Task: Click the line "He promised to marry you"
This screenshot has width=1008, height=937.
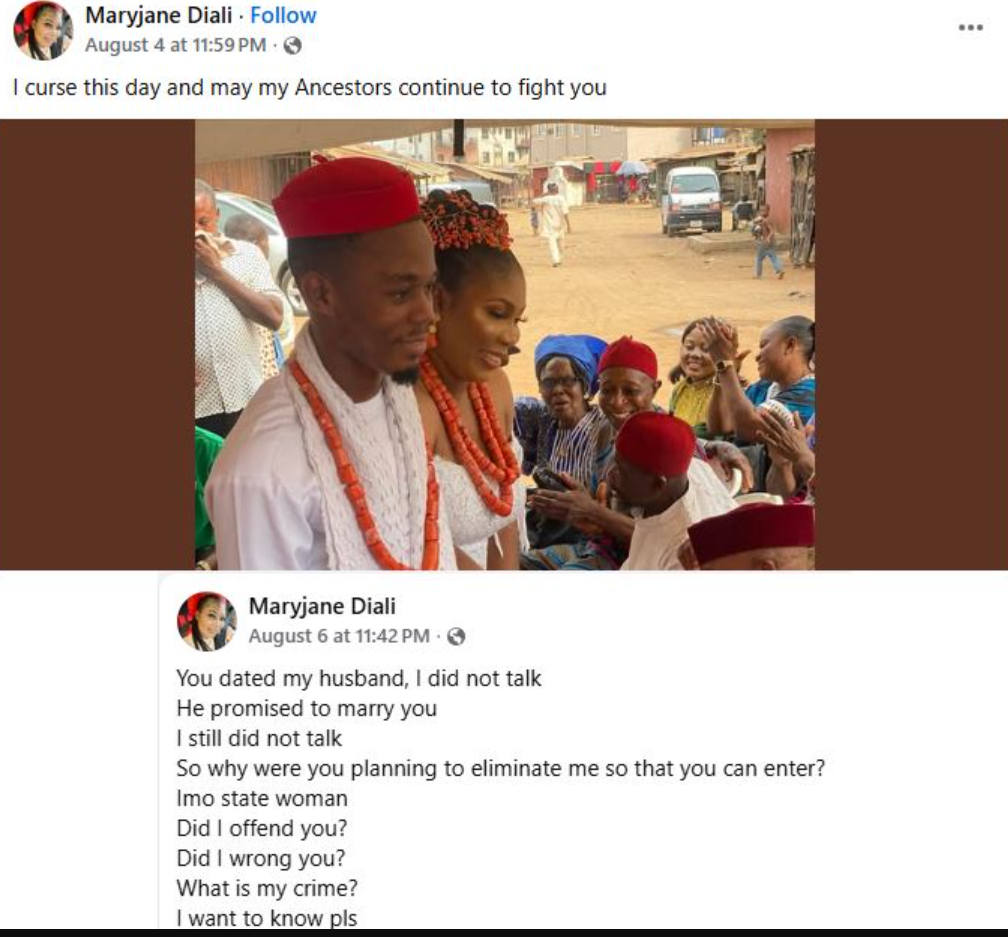Action: coord(306,708)
